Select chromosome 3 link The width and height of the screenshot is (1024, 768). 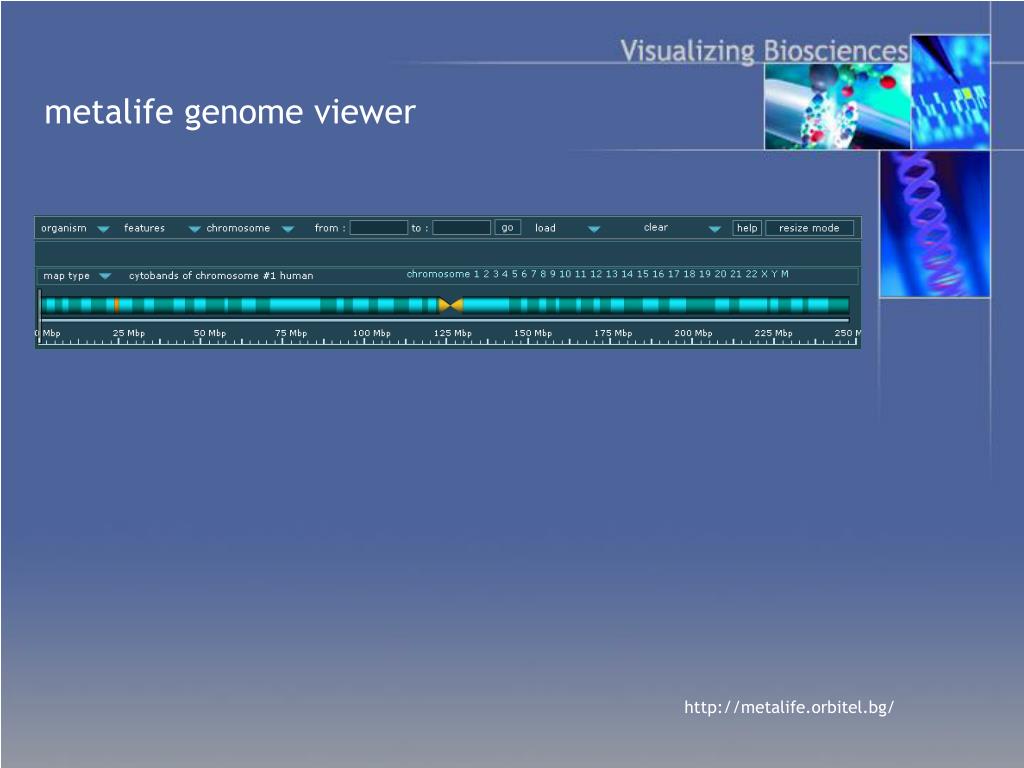[496, 274]
